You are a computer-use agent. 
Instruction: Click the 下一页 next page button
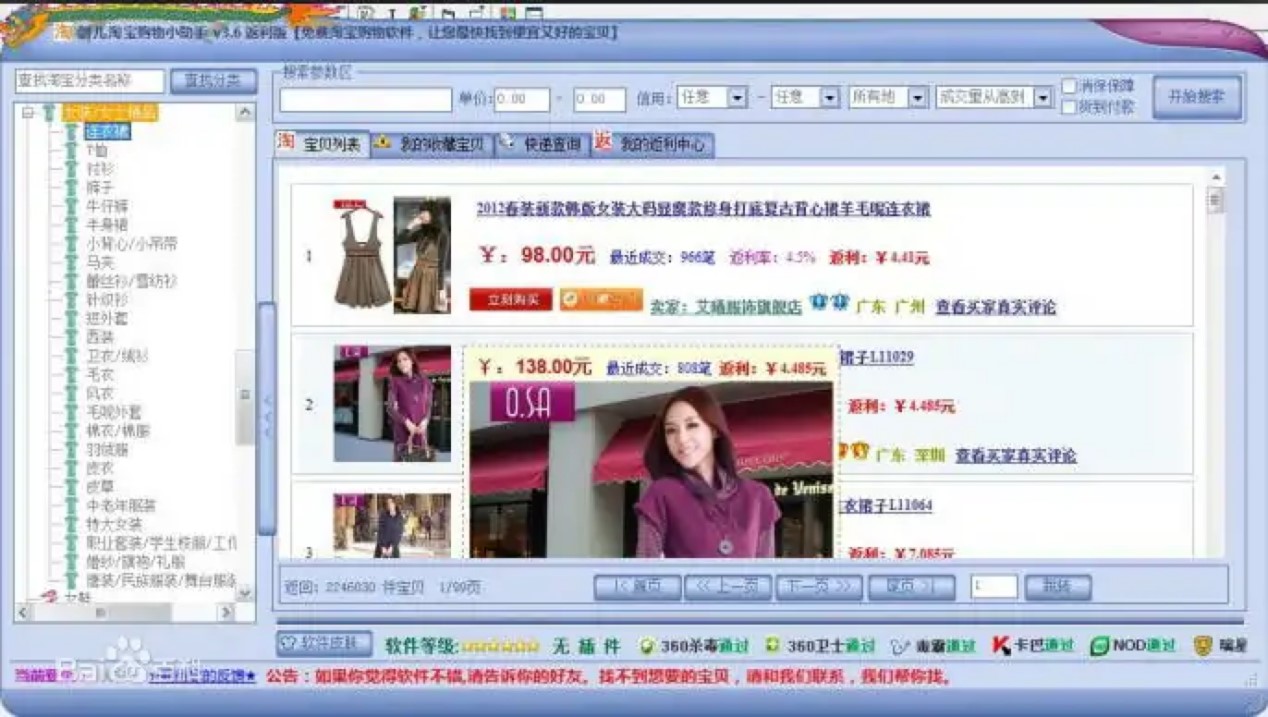[x=819, y=587]
